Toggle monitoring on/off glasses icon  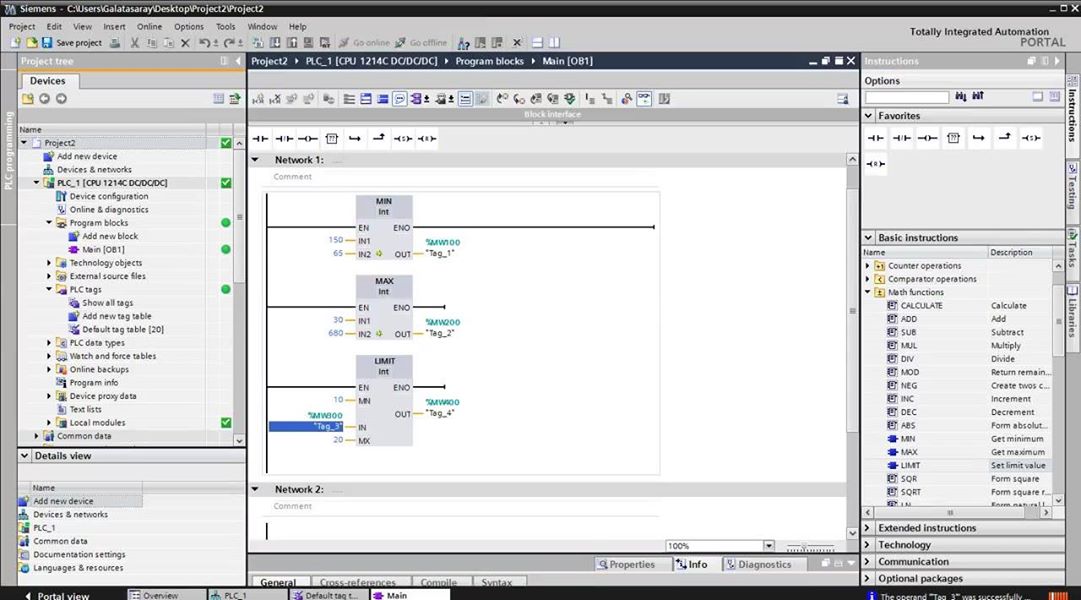point(644,99)
